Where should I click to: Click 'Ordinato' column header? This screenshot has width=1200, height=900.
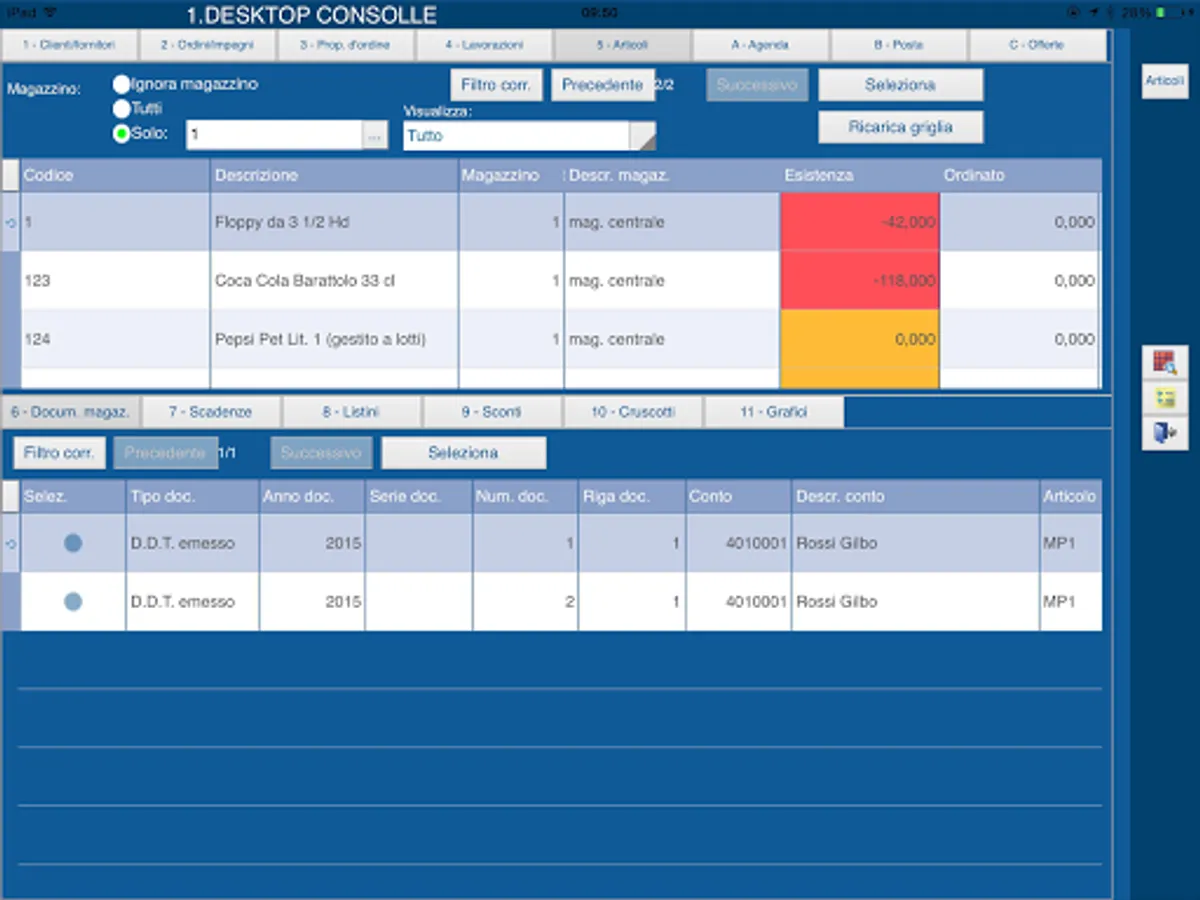pos(1019,175)
